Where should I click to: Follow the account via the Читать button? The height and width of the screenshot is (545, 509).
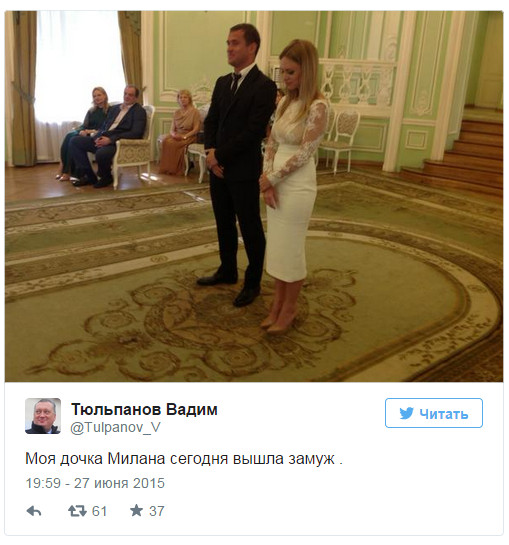click(x=434, y=413)
